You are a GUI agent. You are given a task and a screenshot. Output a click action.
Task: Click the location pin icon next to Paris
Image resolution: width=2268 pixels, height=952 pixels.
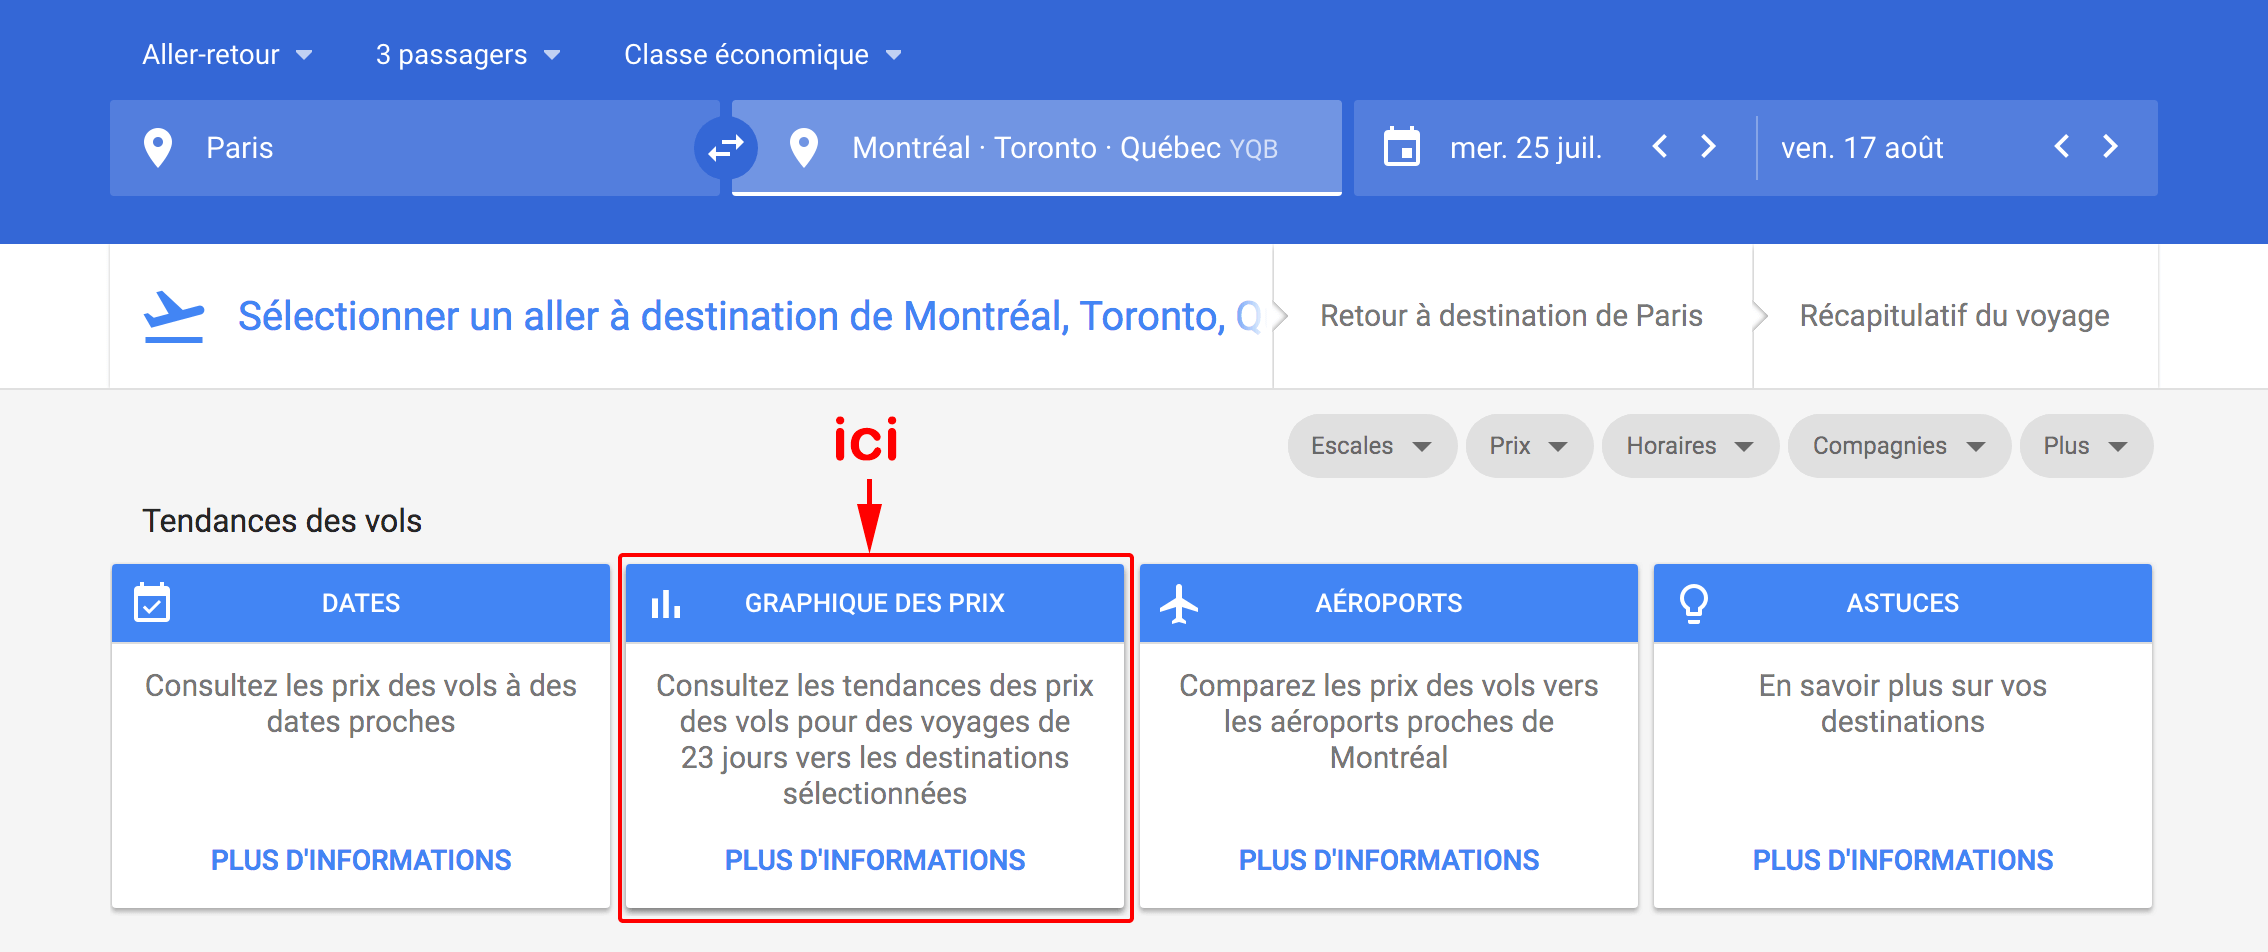point(158,148)
